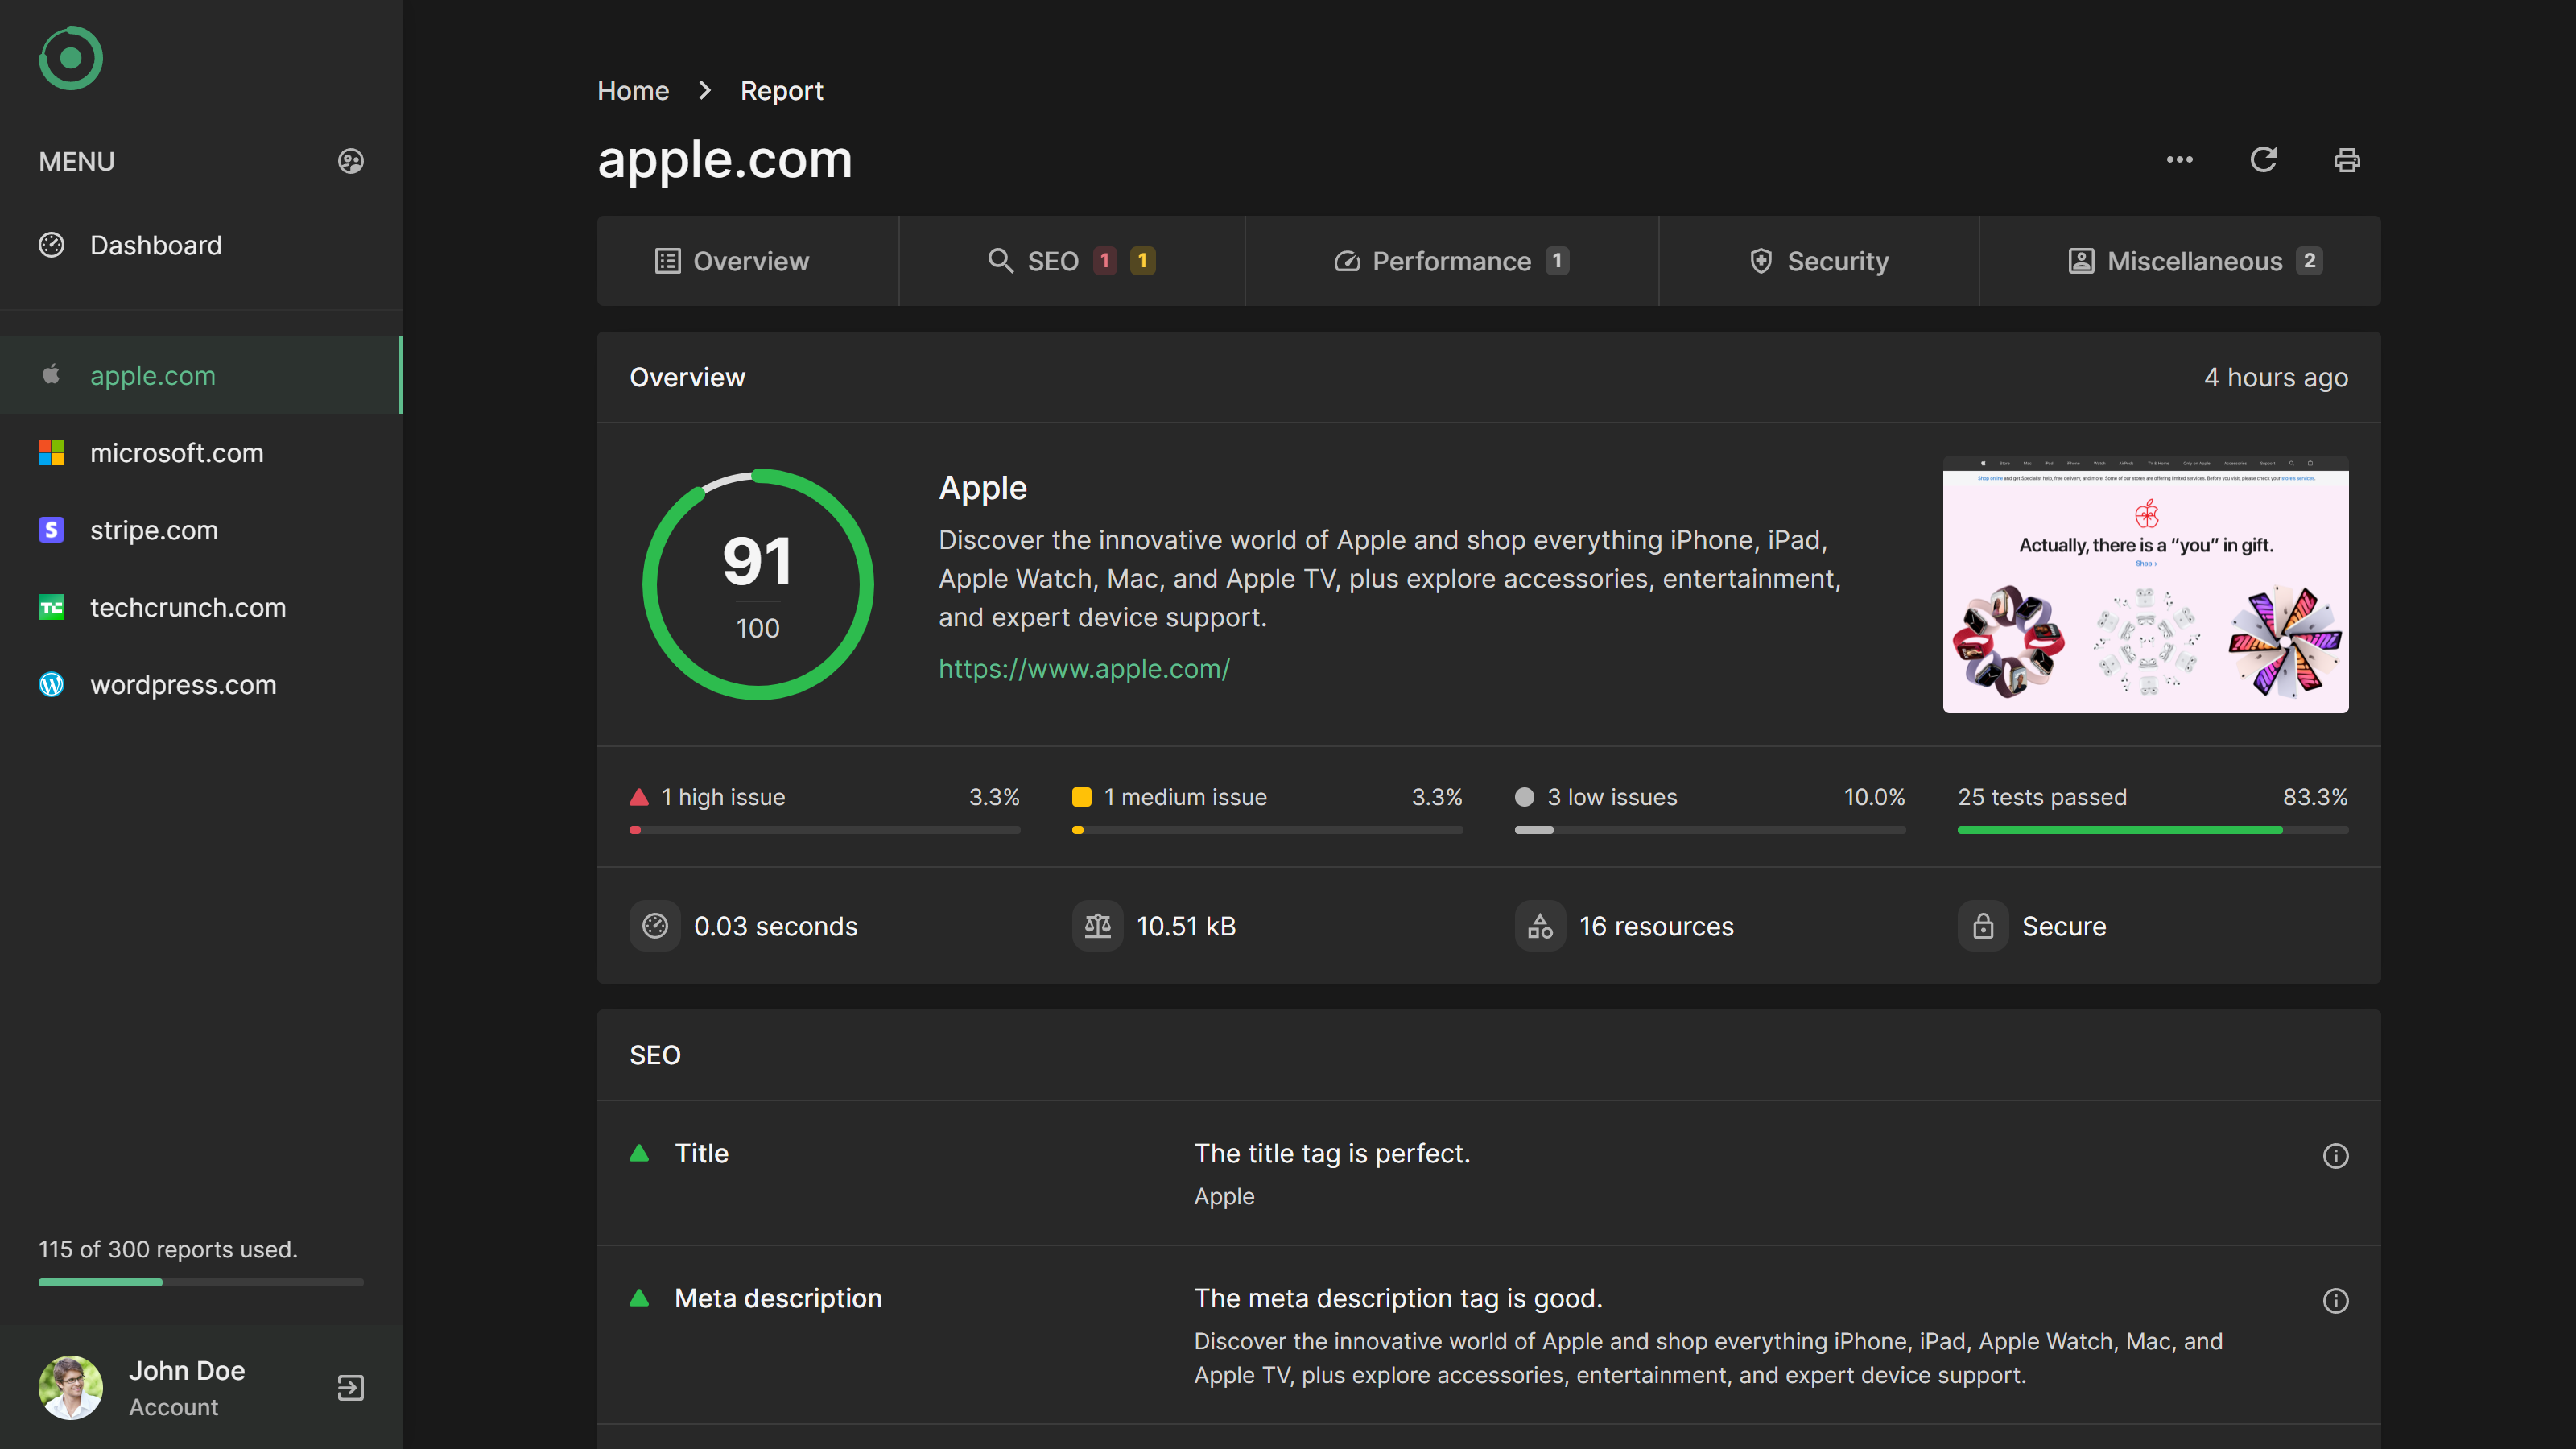Image resolution: width=2576 pixels, height=1449 pixels.
Task: Click the app logo in the sidebar
Action: 70,58
